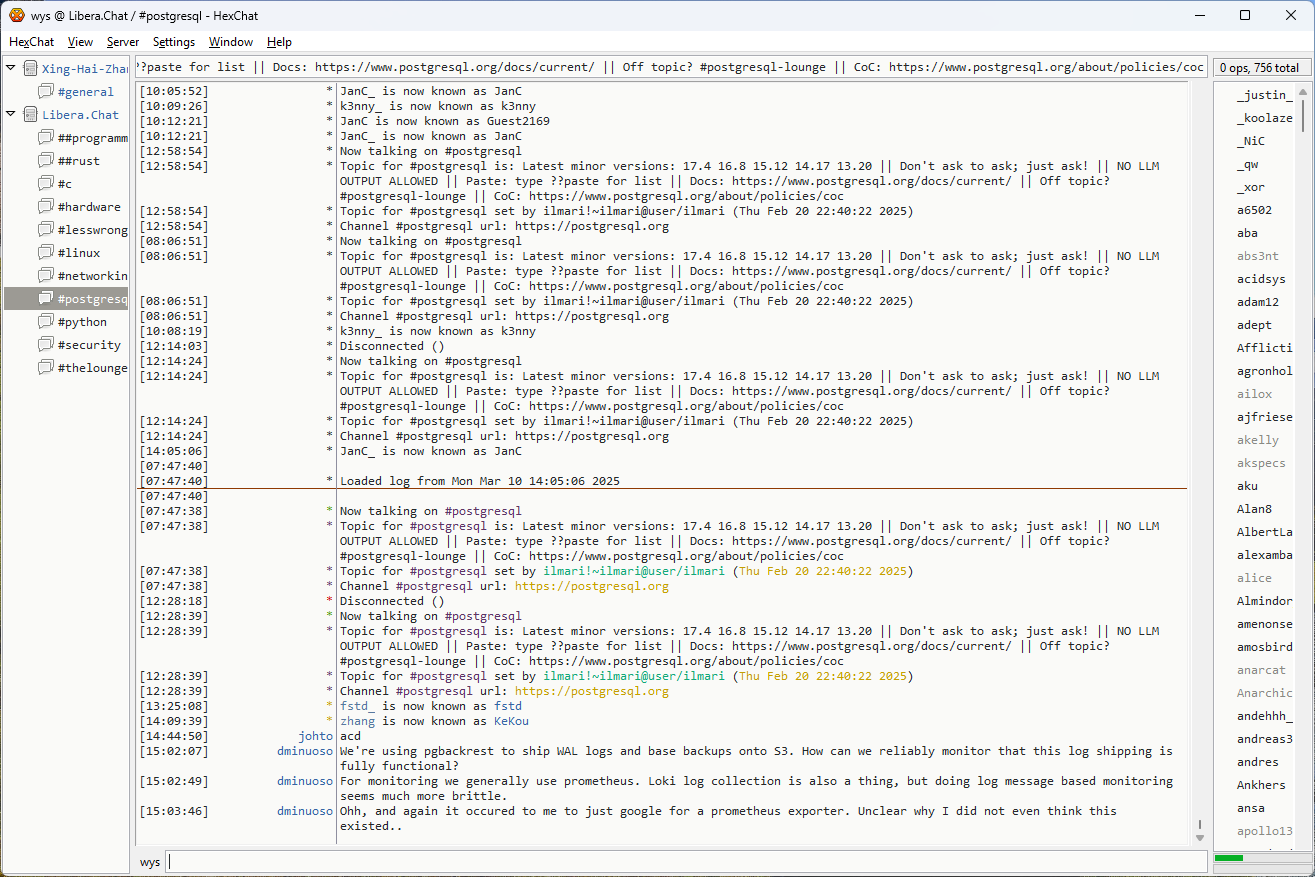The height and width of the screenshot is (877, 1315).
Task: Open the Settings menu
Action: click(x=174, y=42)
